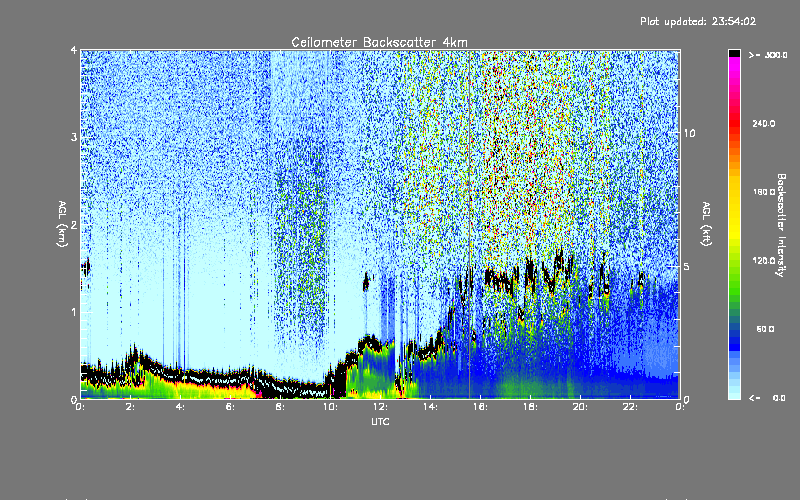Click the '20:' UTC tick label
The image size is (800, 500).
point(580,407)
